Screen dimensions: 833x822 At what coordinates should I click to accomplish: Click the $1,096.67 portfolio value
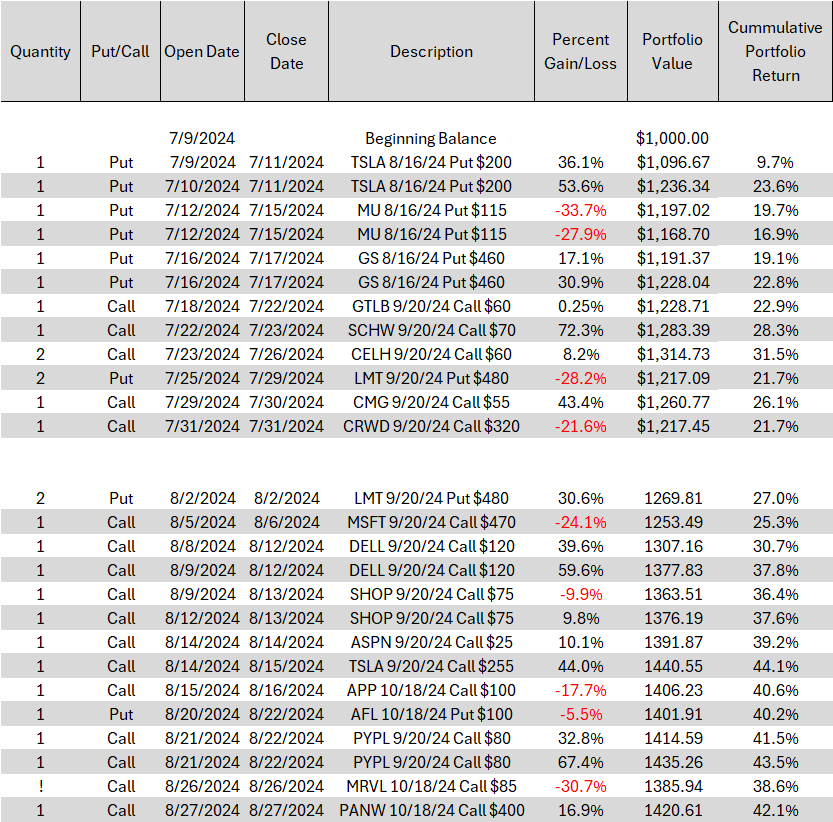coord(673,163)
